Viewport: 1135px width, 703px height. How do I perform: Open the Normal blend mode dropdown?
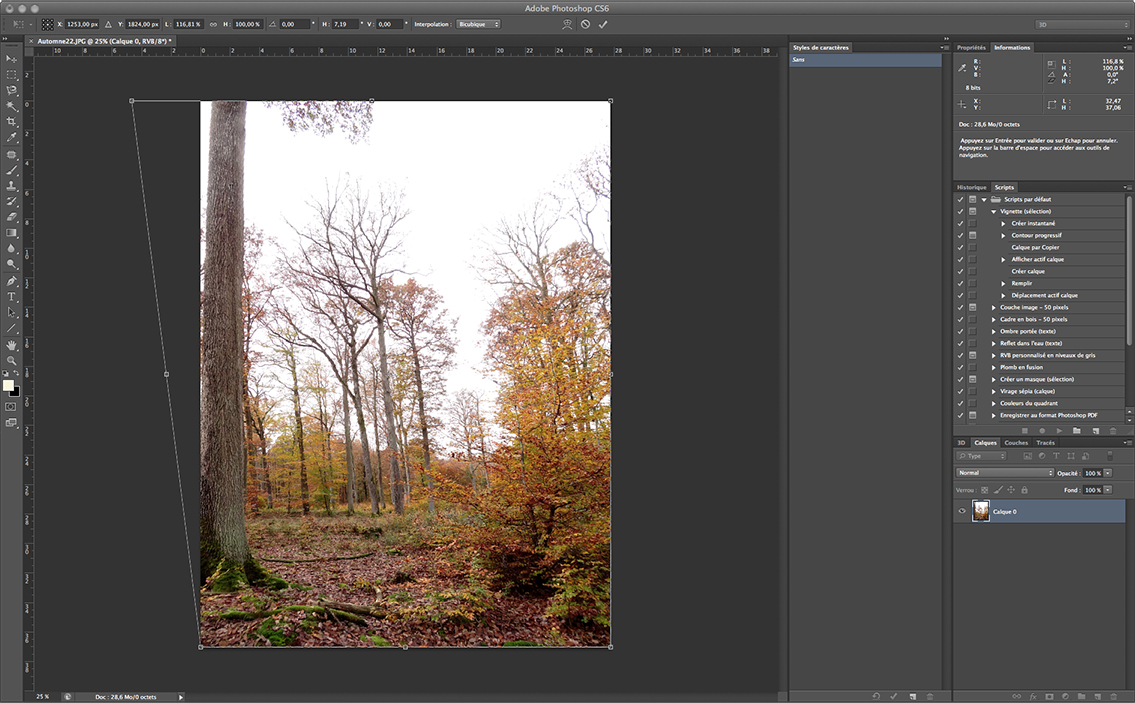coord(1005,473)
